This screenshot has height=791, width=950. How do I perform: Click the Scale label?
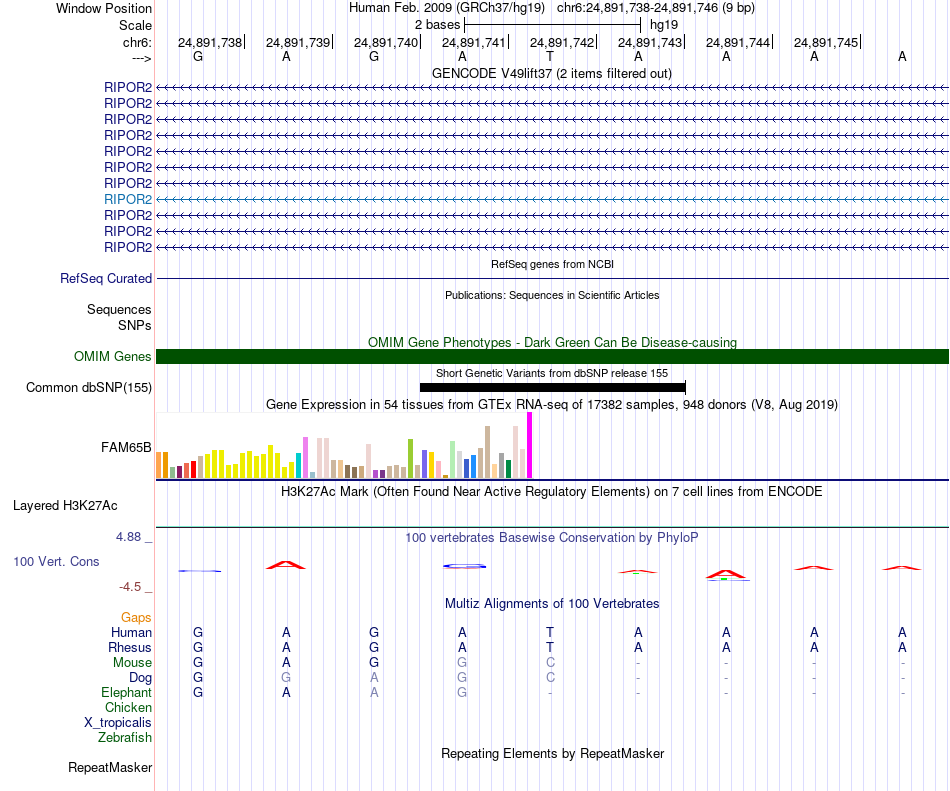point(135,25)
